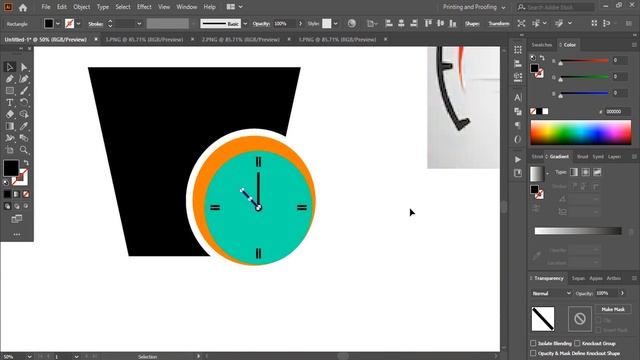
Task: Open the Effect menu
Action: (x=144, y=7)
